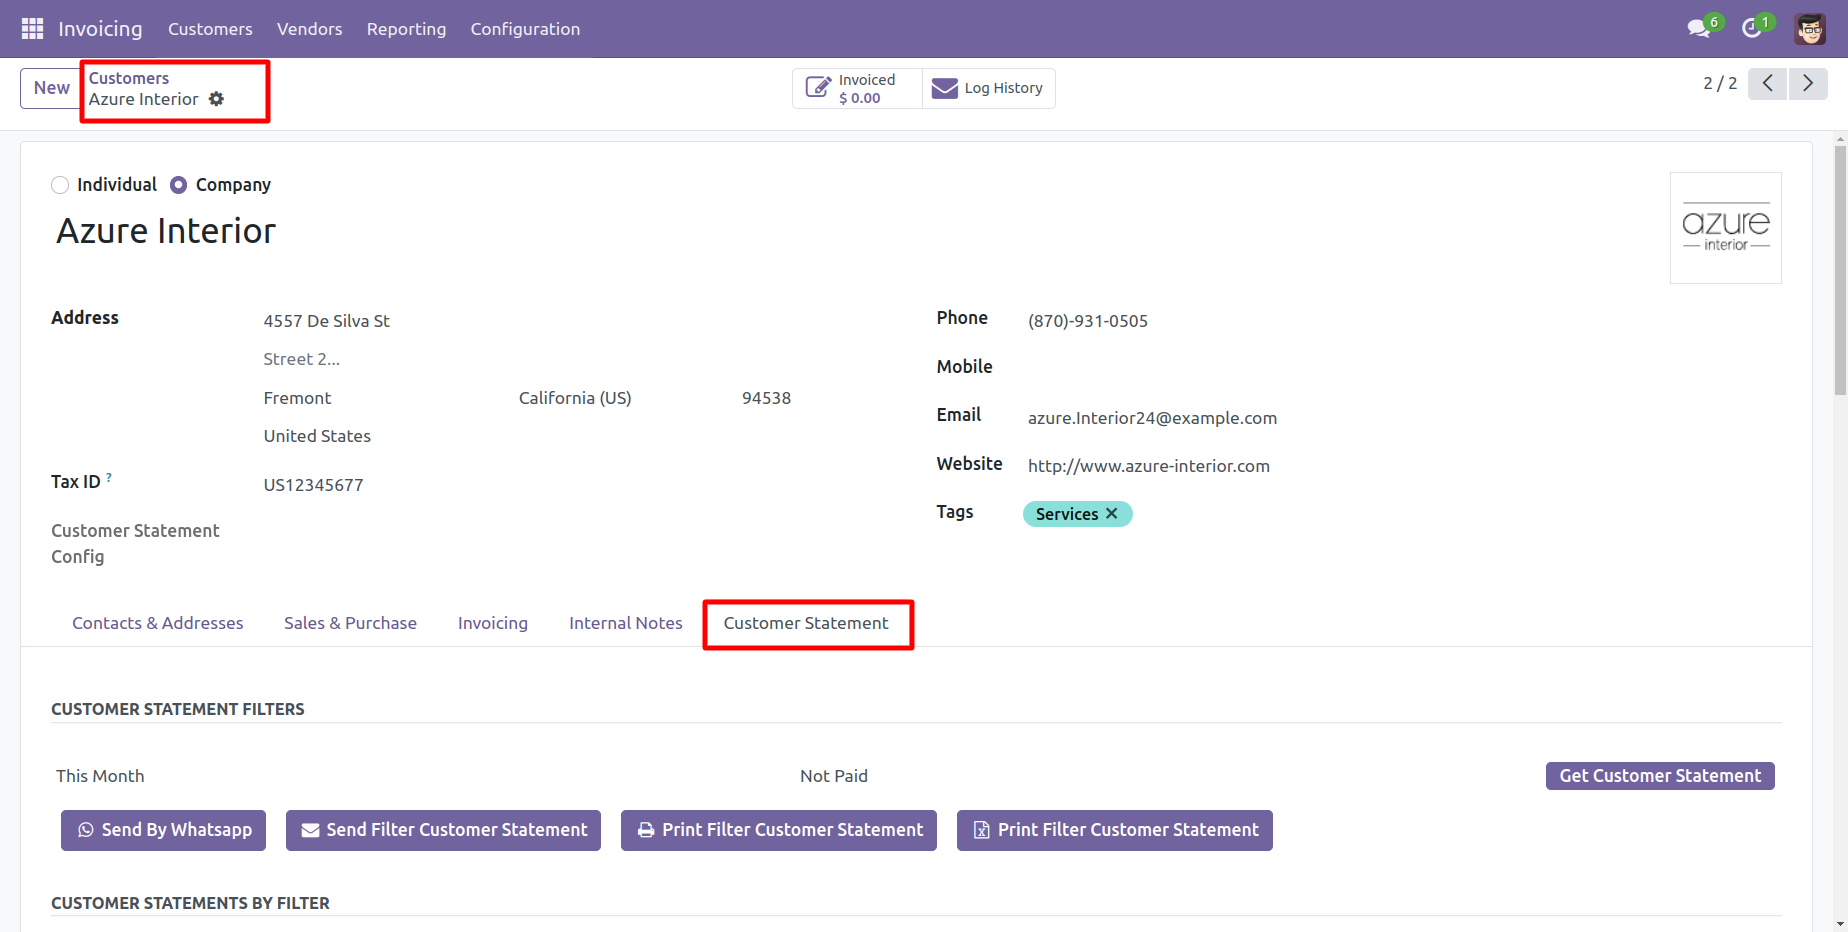This screenshot has height=932, width=1848.
Task: Click the Tax ID help question mark
Action: point(109,478)
